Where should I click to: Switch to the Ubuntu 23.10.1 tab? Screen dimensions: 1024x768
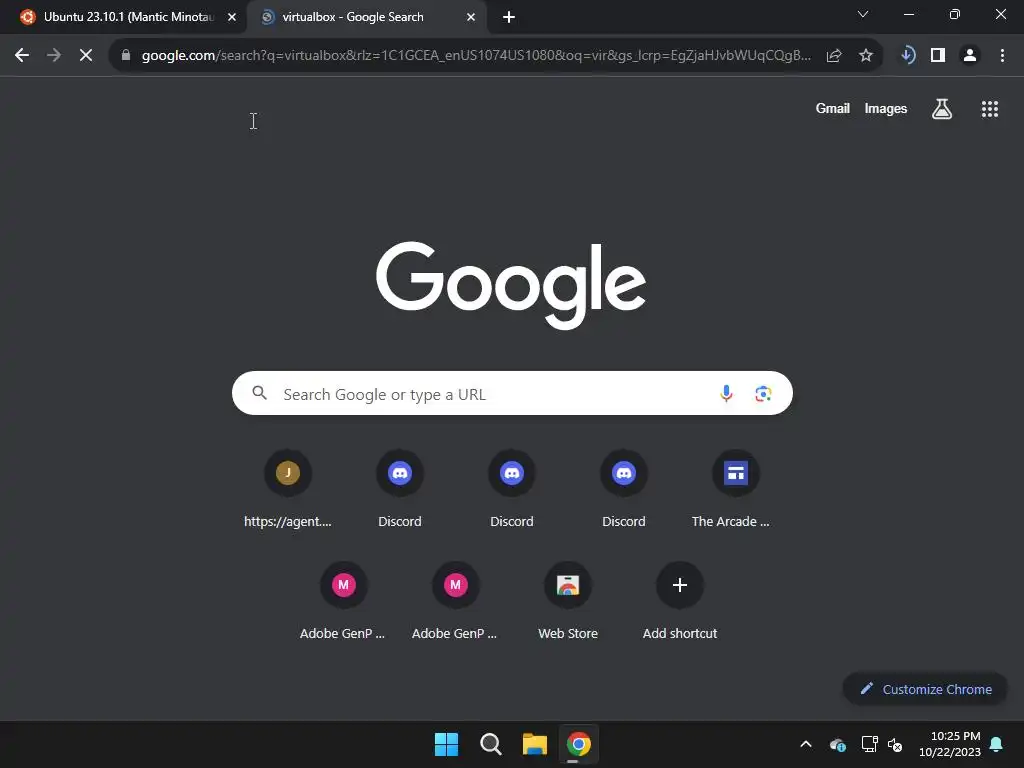123,17
